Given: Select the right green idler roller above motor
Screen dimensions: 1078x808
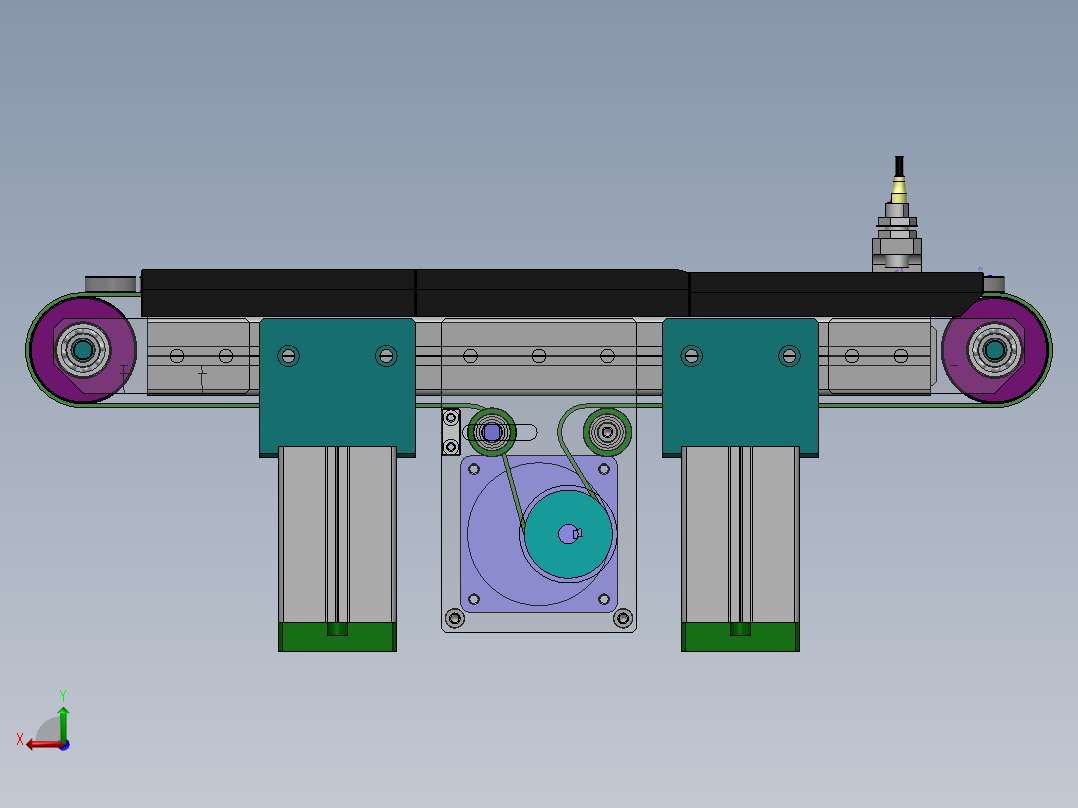Looking at the screenshot, I should pos(607,432).
